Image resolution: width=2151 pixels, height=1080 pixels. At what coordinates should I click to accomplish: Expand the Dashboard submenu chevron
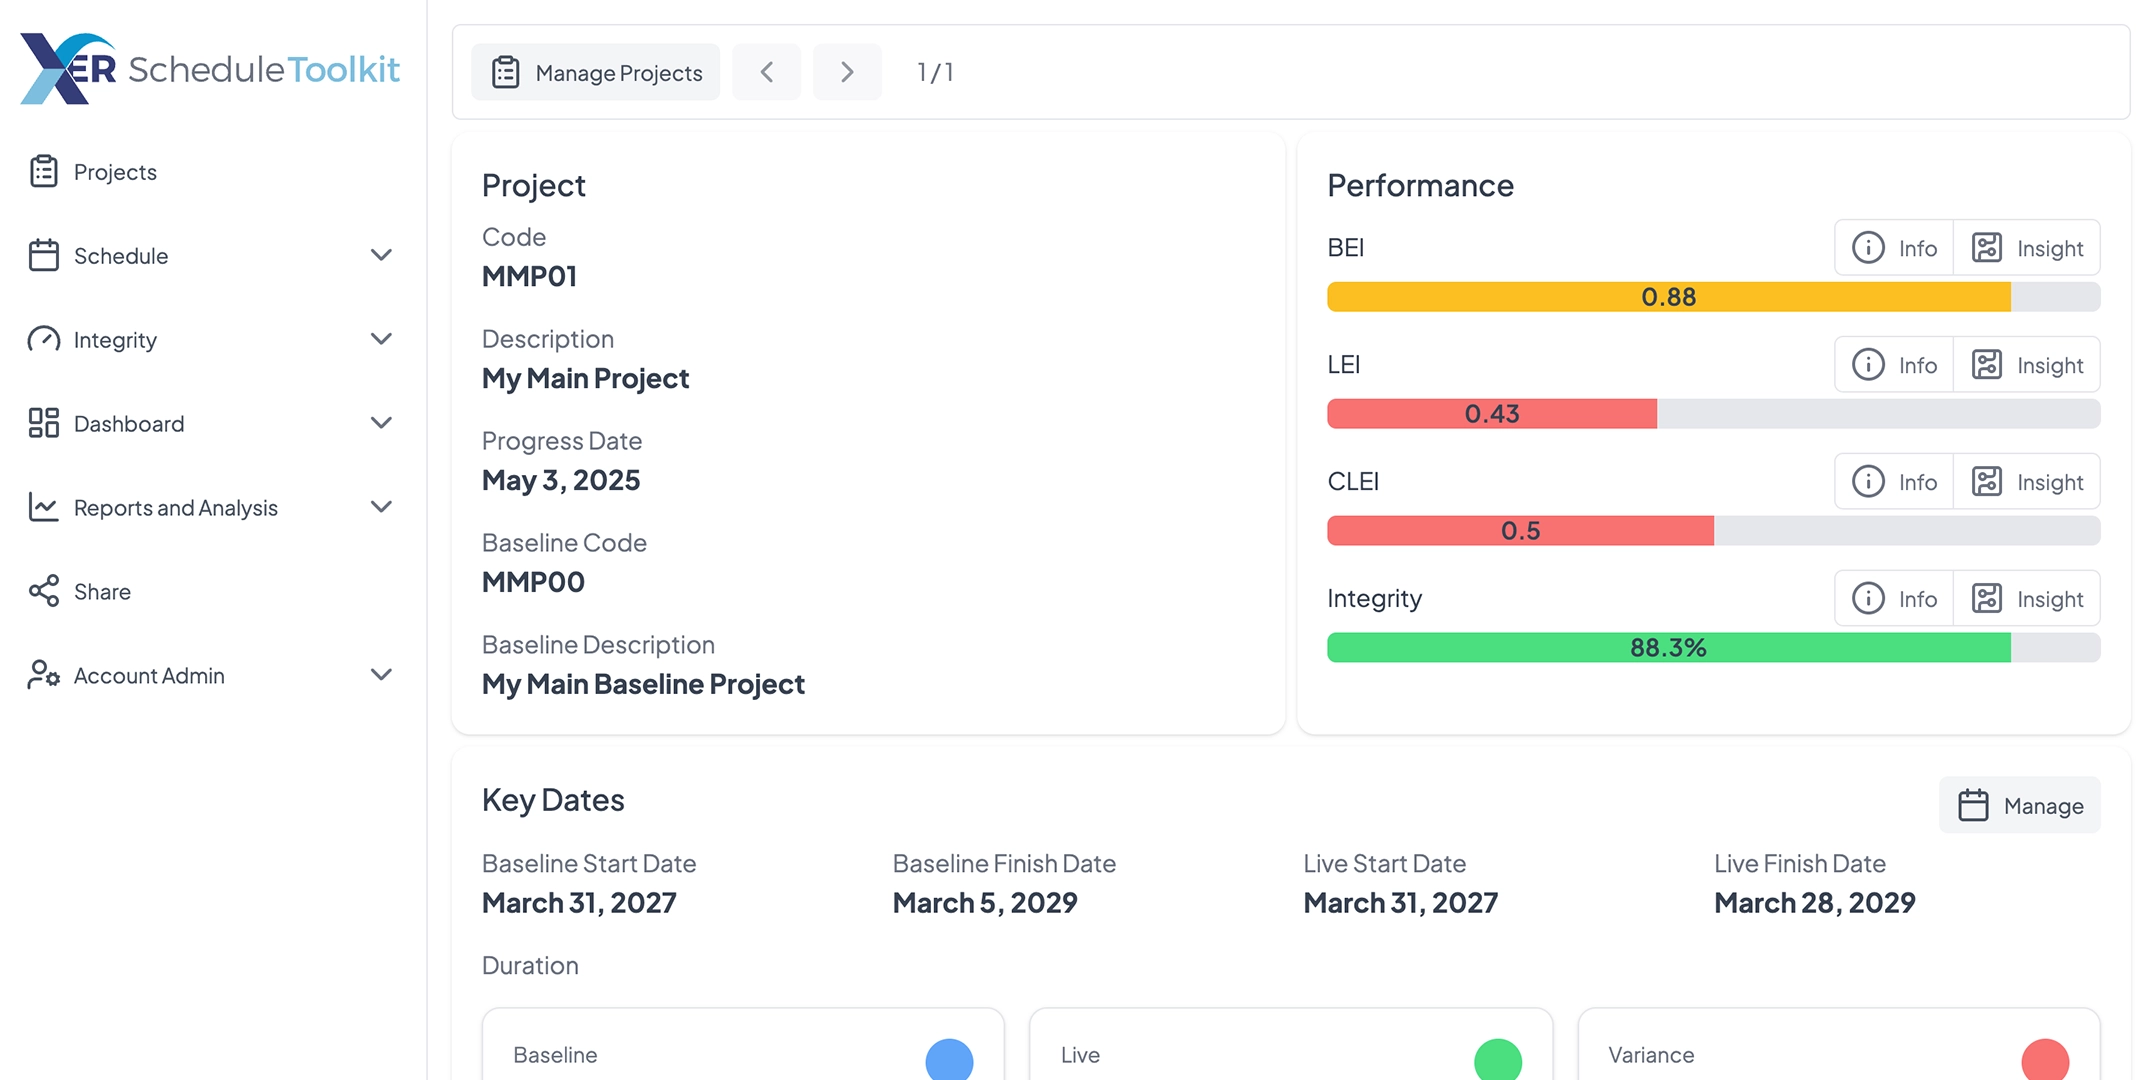381,423
